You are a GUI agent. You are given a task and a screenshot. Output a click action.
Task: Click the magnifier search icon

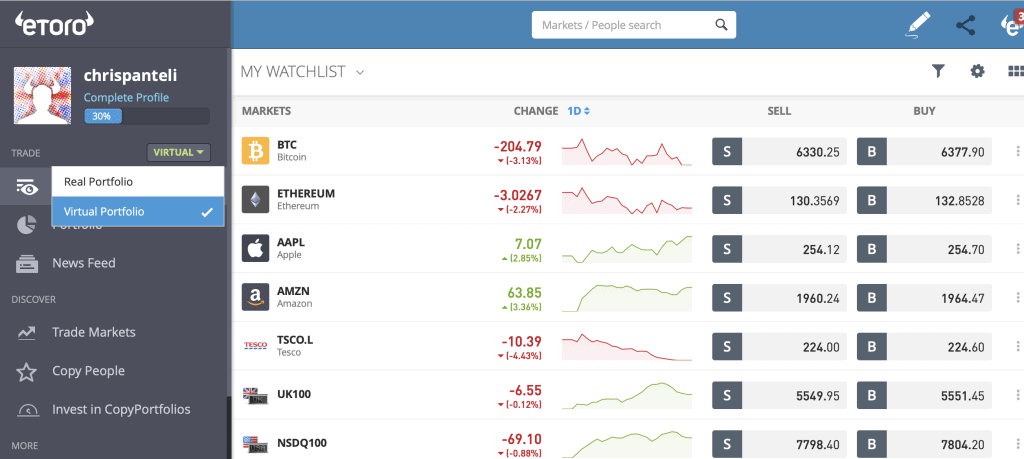pos(721,25)
